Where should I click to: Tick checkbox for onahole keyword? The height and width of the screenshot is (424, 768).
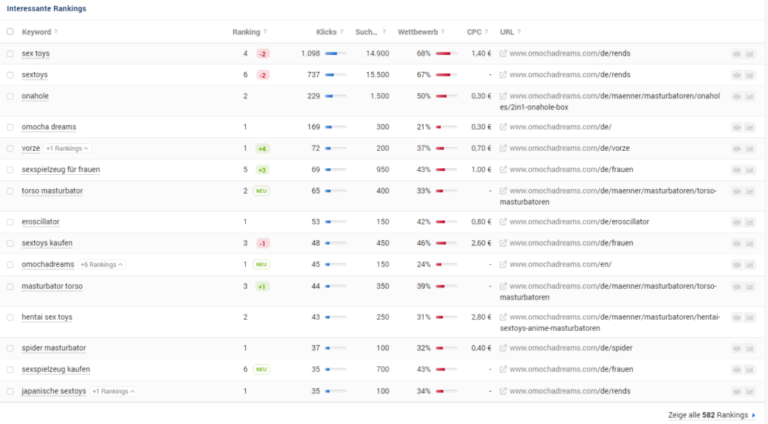coord(10,96)
